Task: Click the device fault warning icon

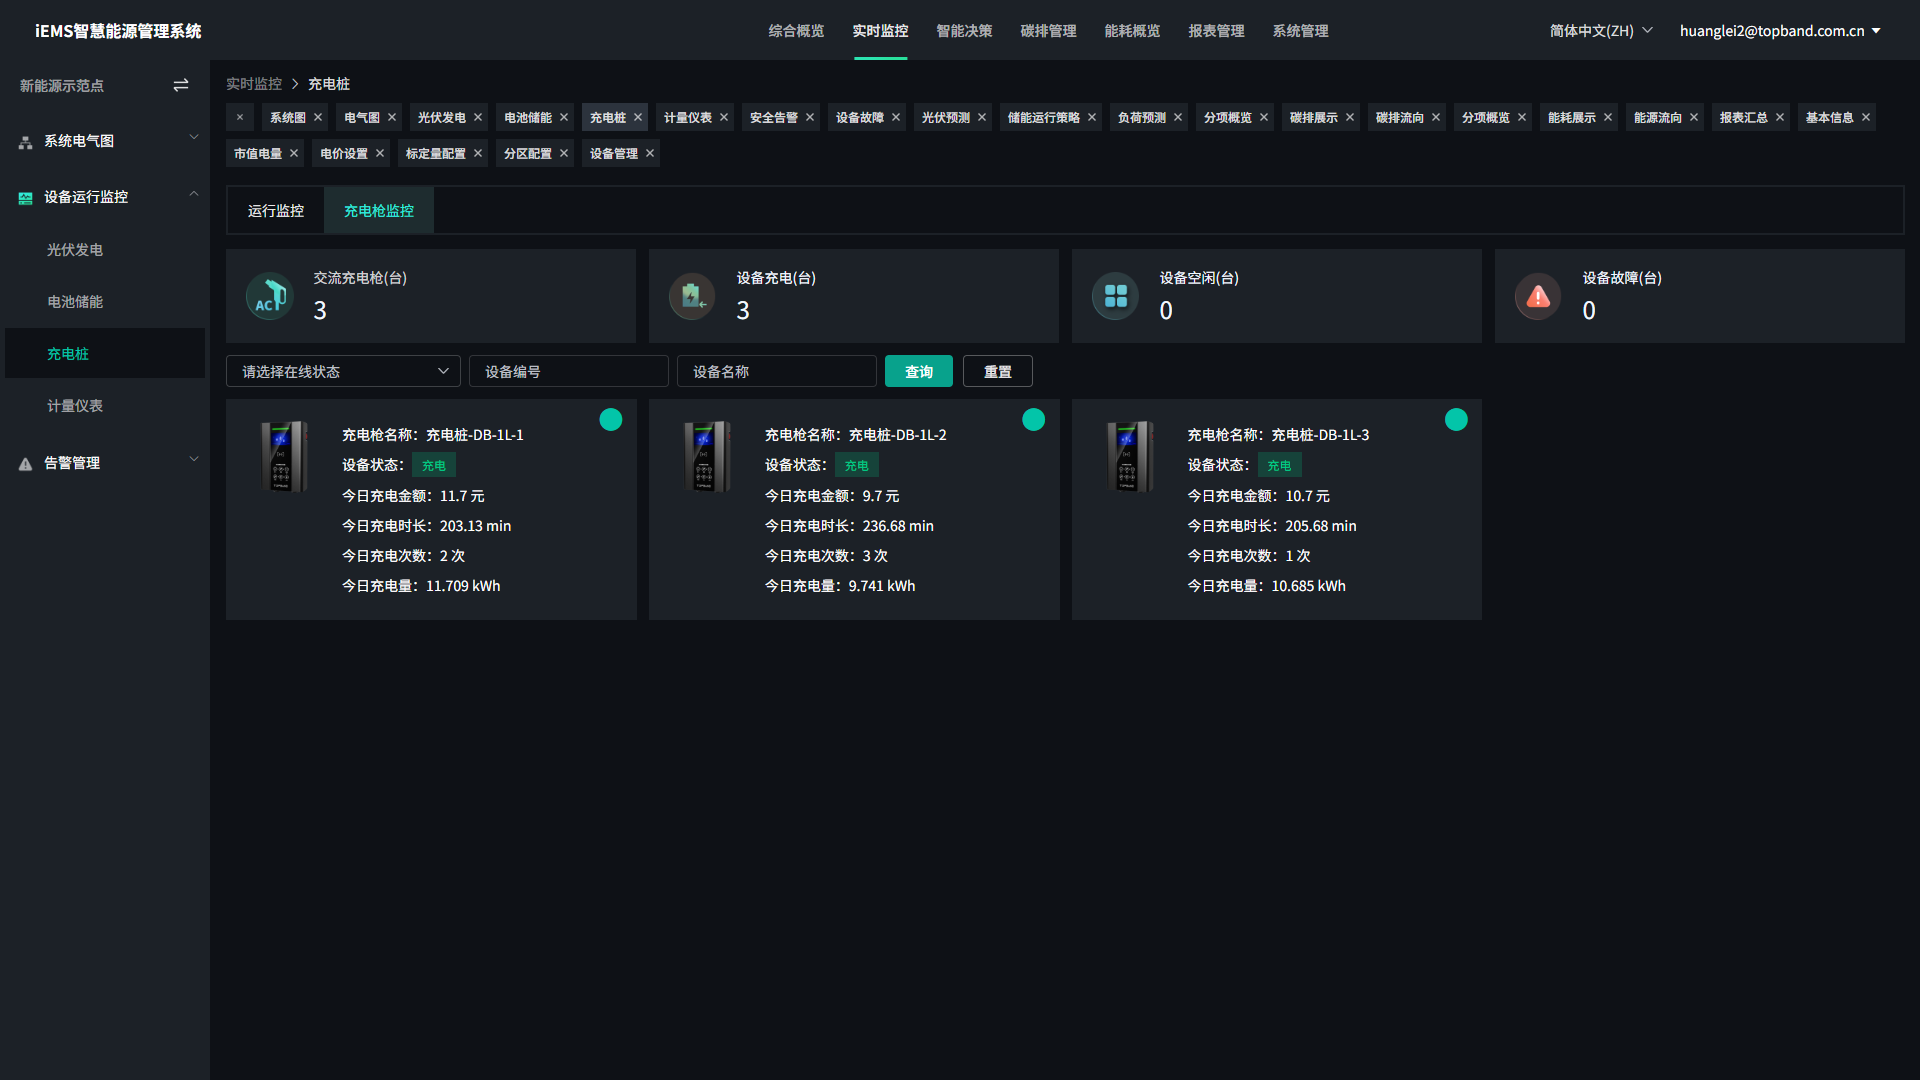Action: tap(1538, 296)
